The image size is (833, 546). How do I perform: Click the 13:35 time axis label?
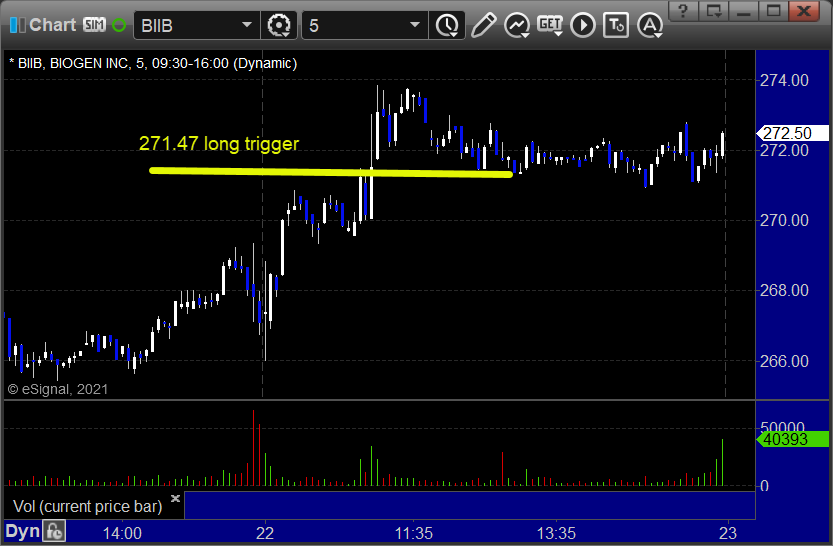click(x=556, y=533)
